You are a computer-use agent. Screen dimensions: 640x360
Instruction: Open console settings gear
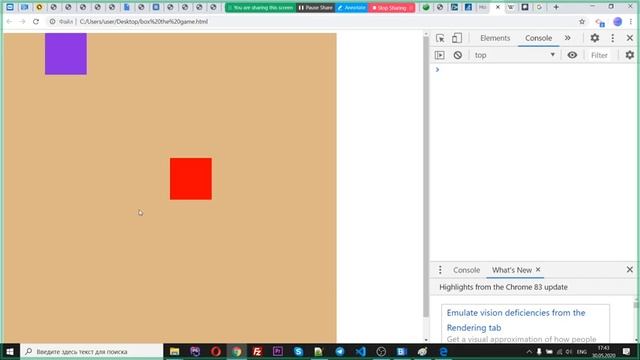coord(630,55)
